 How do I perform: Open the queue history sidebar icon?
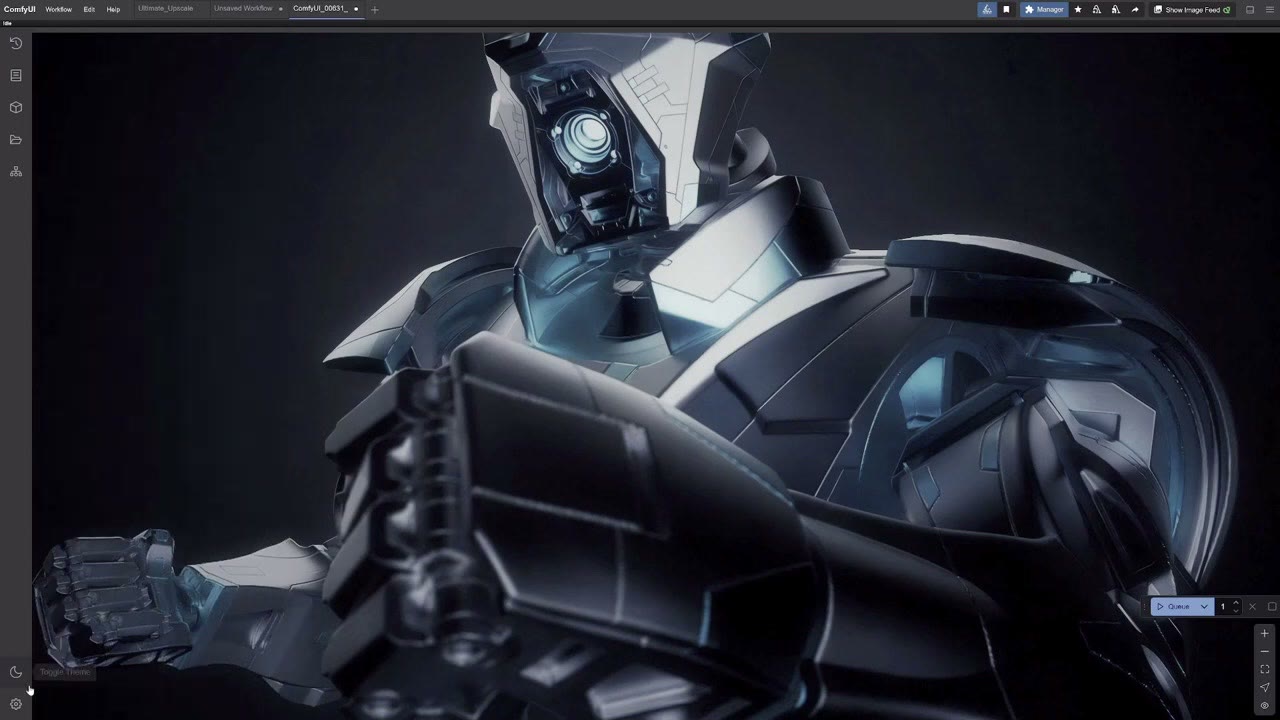click(x=16, y=43)
